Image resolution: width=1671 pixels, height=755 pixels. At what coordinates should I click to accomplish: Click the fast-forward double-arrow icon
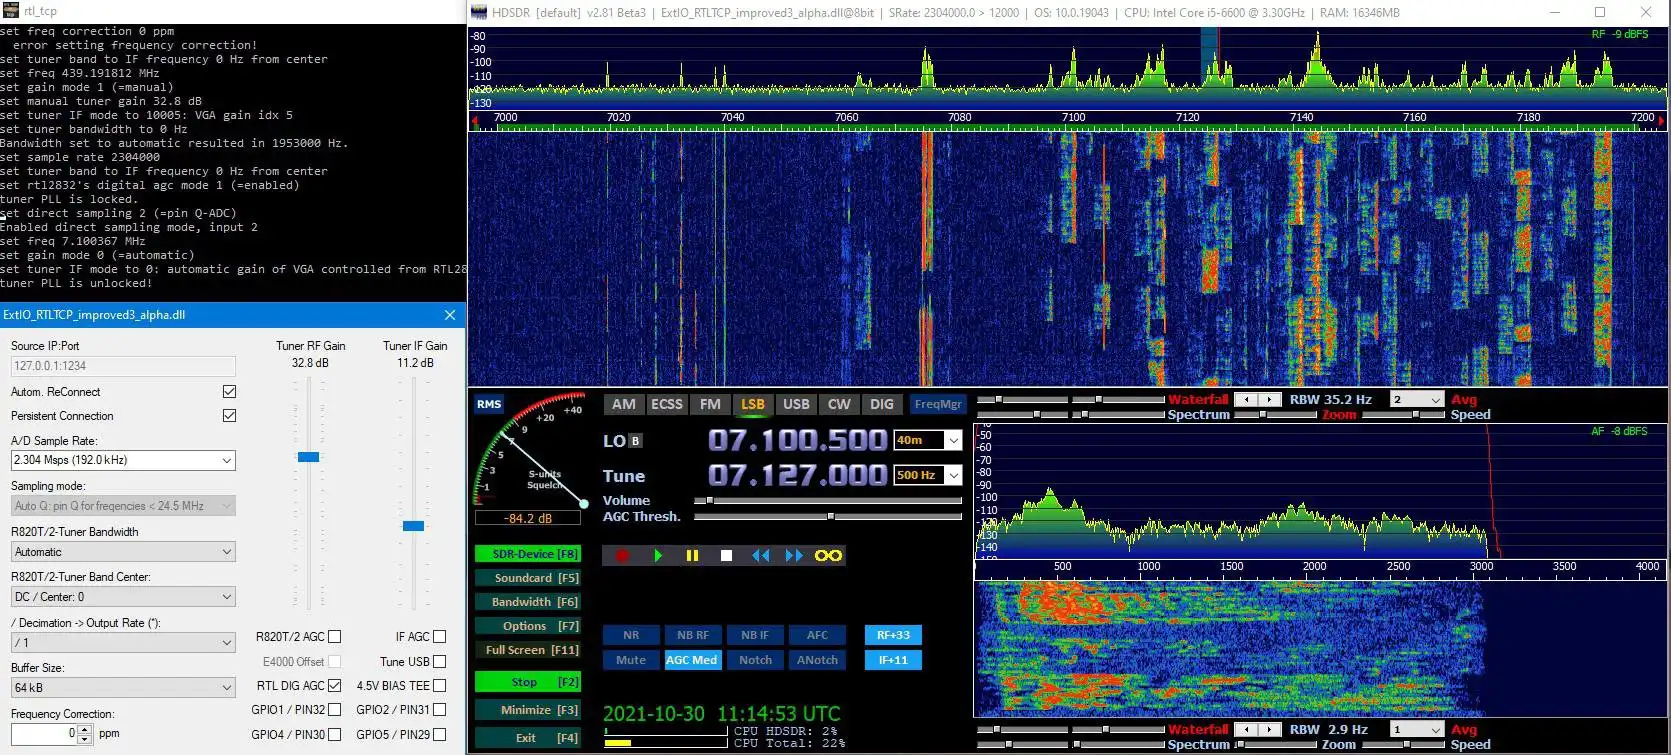[x=794, y=555]
